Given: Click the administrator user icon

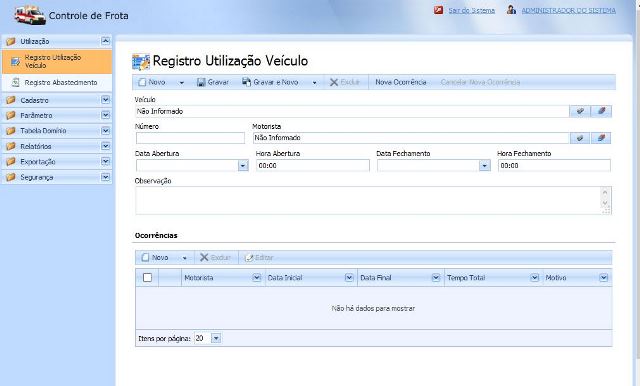Looking at the screenshot, I should point(511,10).
